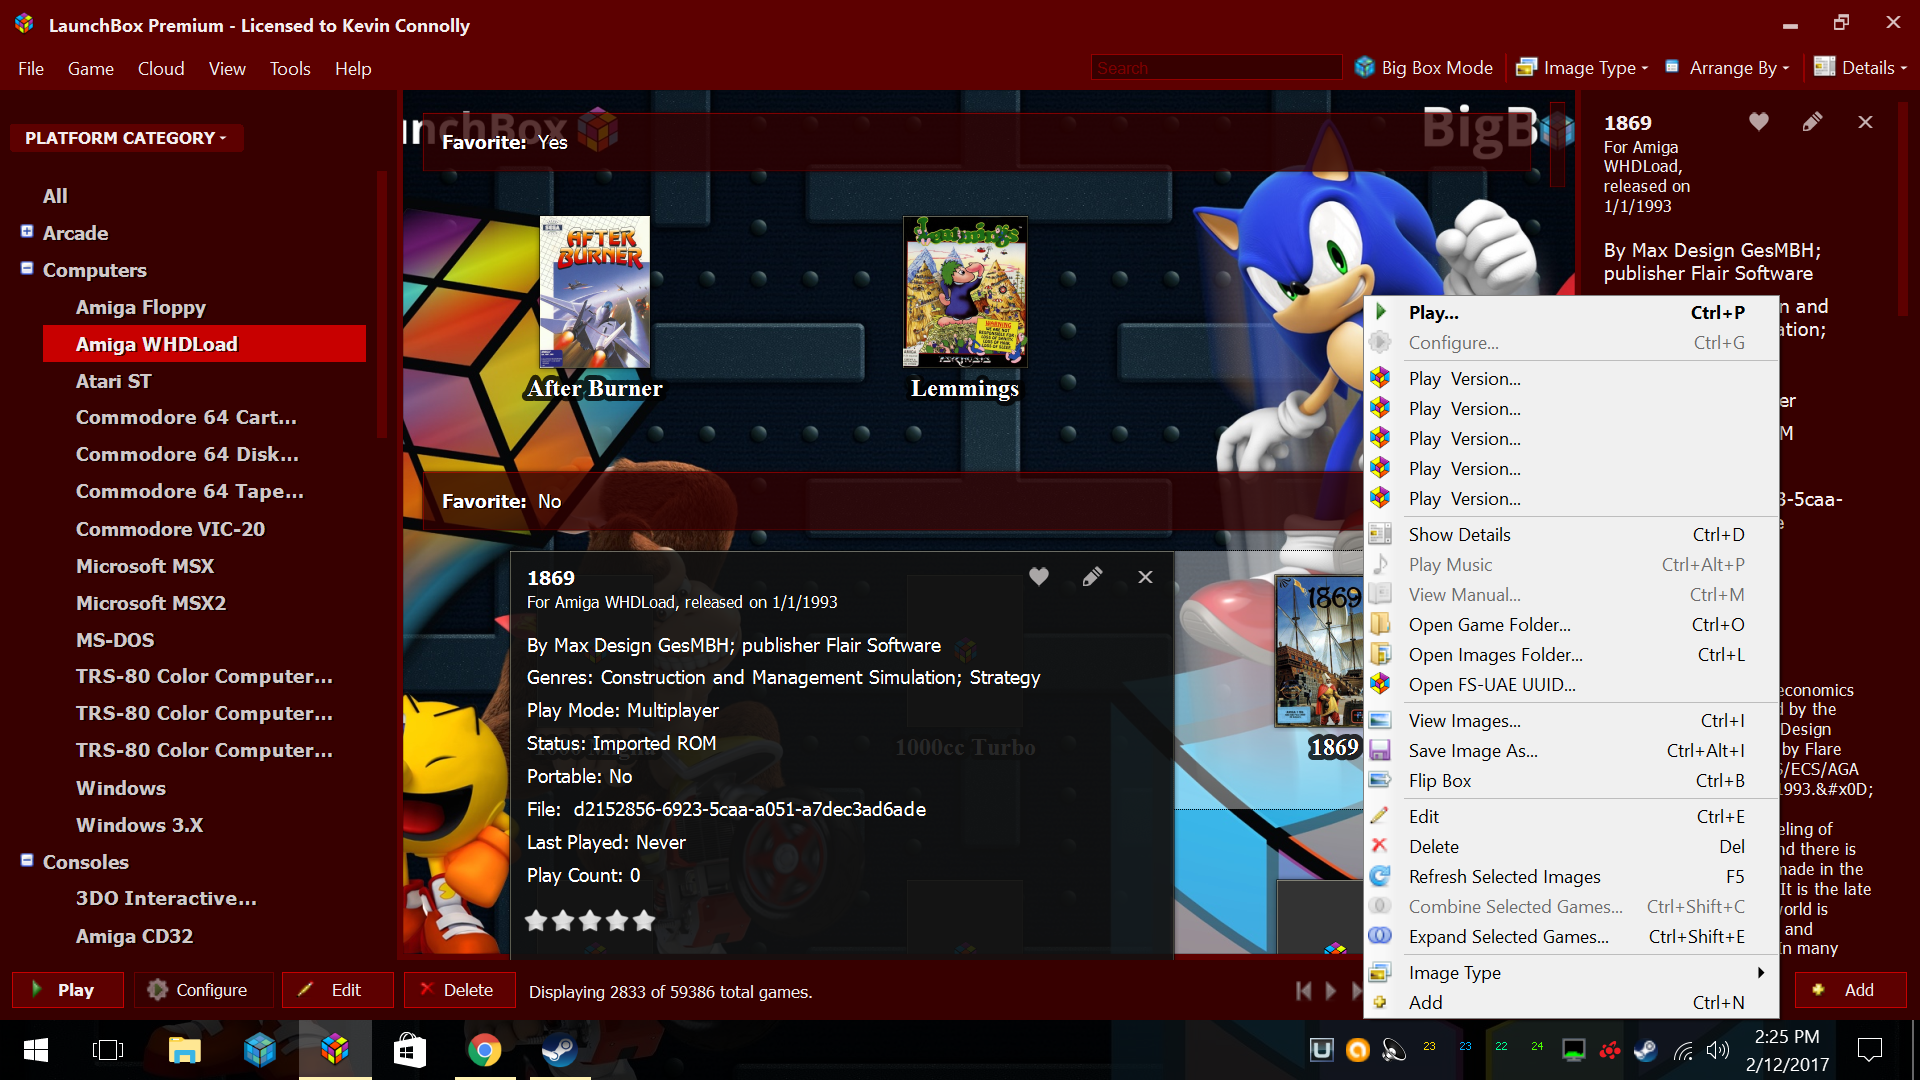Open Image Type submenu in context menu
Image resolution: width=1920 pixels, height=1080 pixels.
(1571, 972)
